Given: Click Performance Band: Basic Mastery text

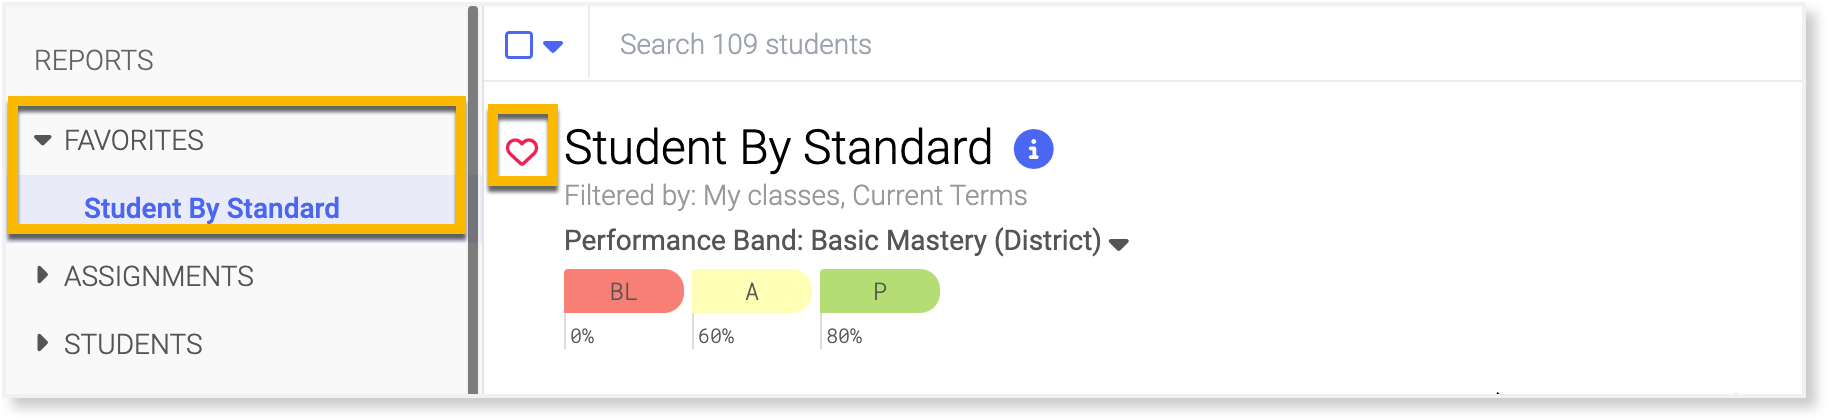Looking at the screenshot, I should tap(832, 241).
